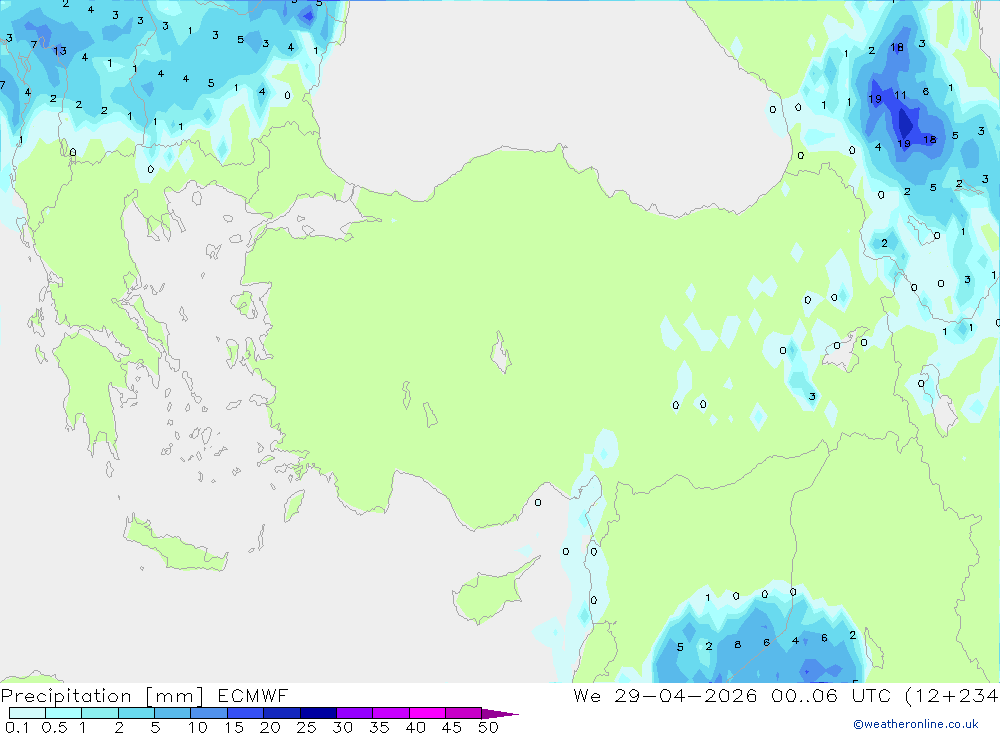The width and height of the screenshot is (1000, 733).
Task: Click the 0.1–0.5 mm legend color box
Action: (x=27, y=713)
